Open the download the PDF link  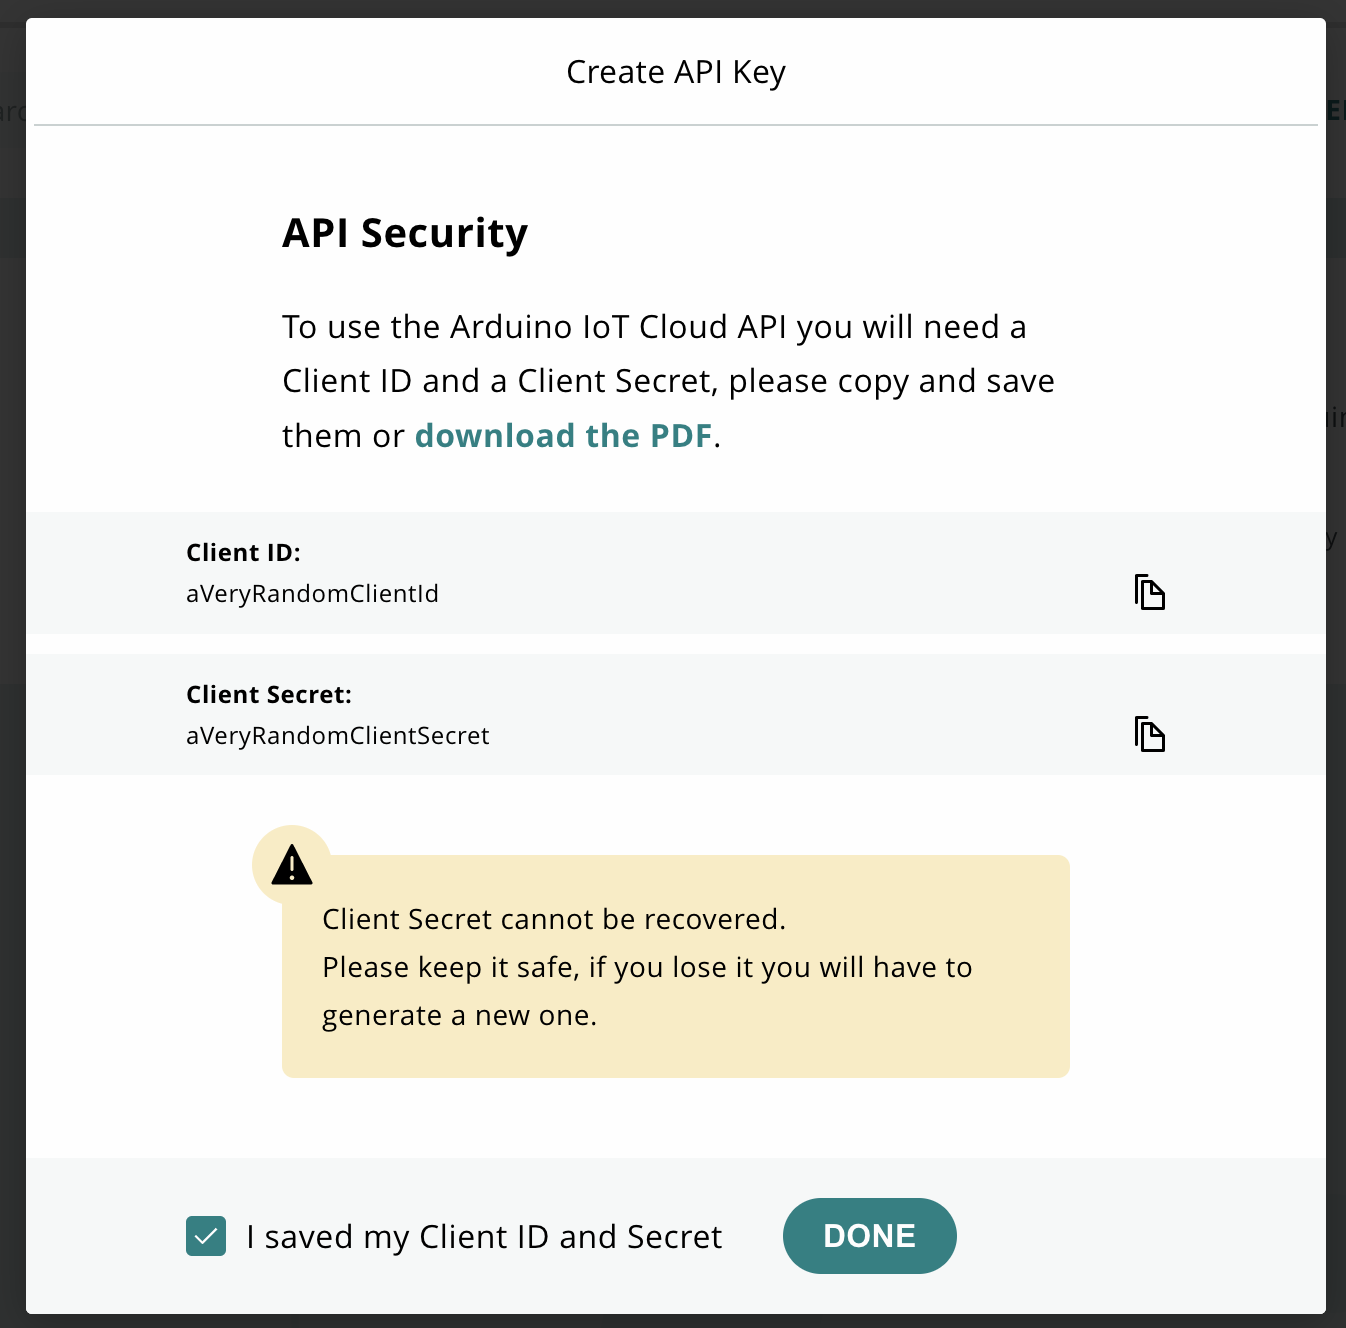(563, 436)
